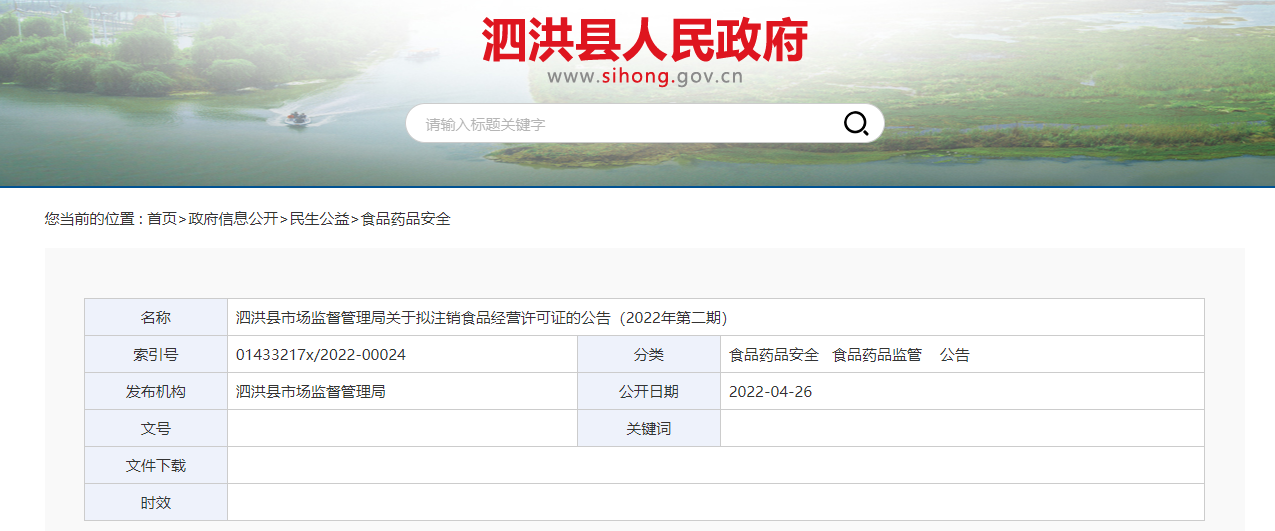
Task: Go to 政府信息公开 breadcrumb
Action: (233, 219)
